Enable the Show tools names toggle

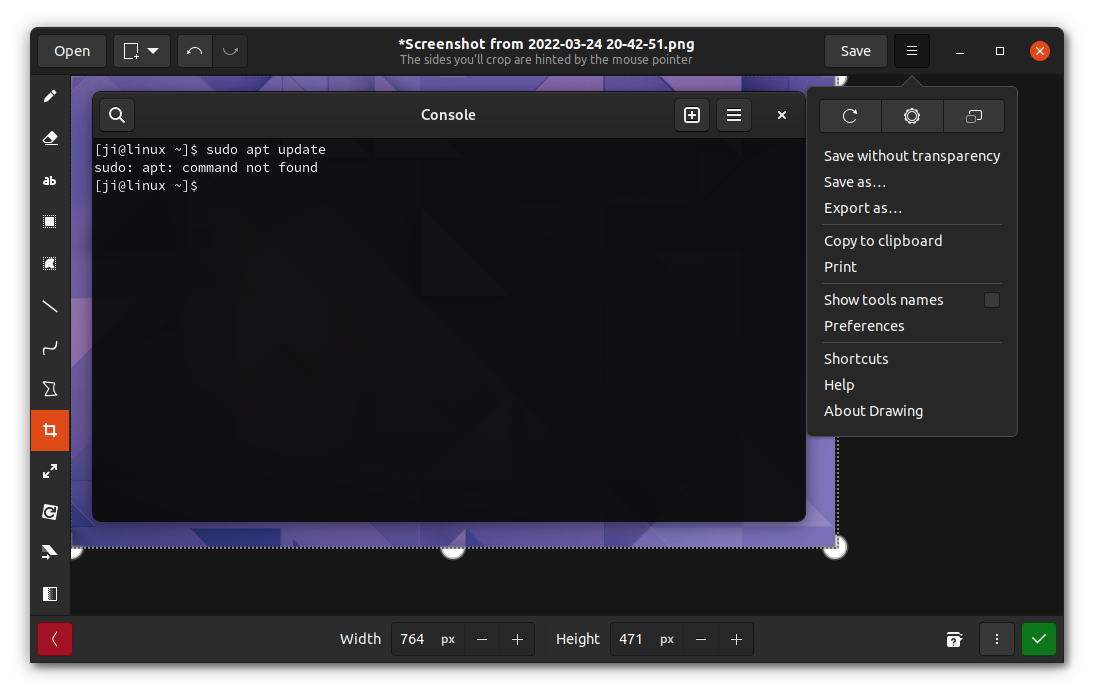click(x=991, y=300)
